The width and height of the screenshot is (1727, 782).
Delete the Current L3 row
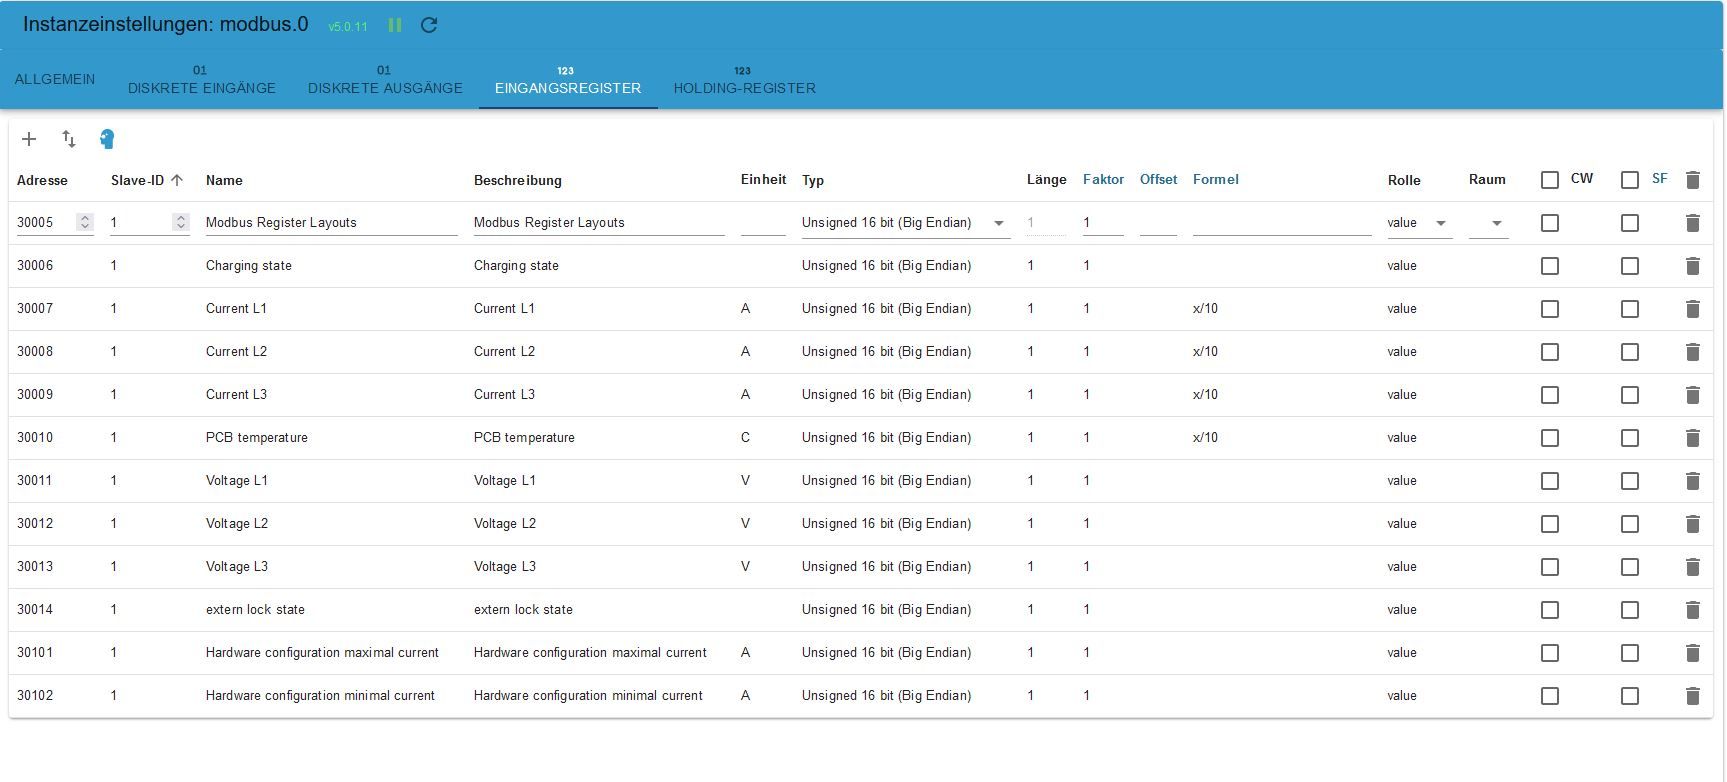pos(1692,395)
